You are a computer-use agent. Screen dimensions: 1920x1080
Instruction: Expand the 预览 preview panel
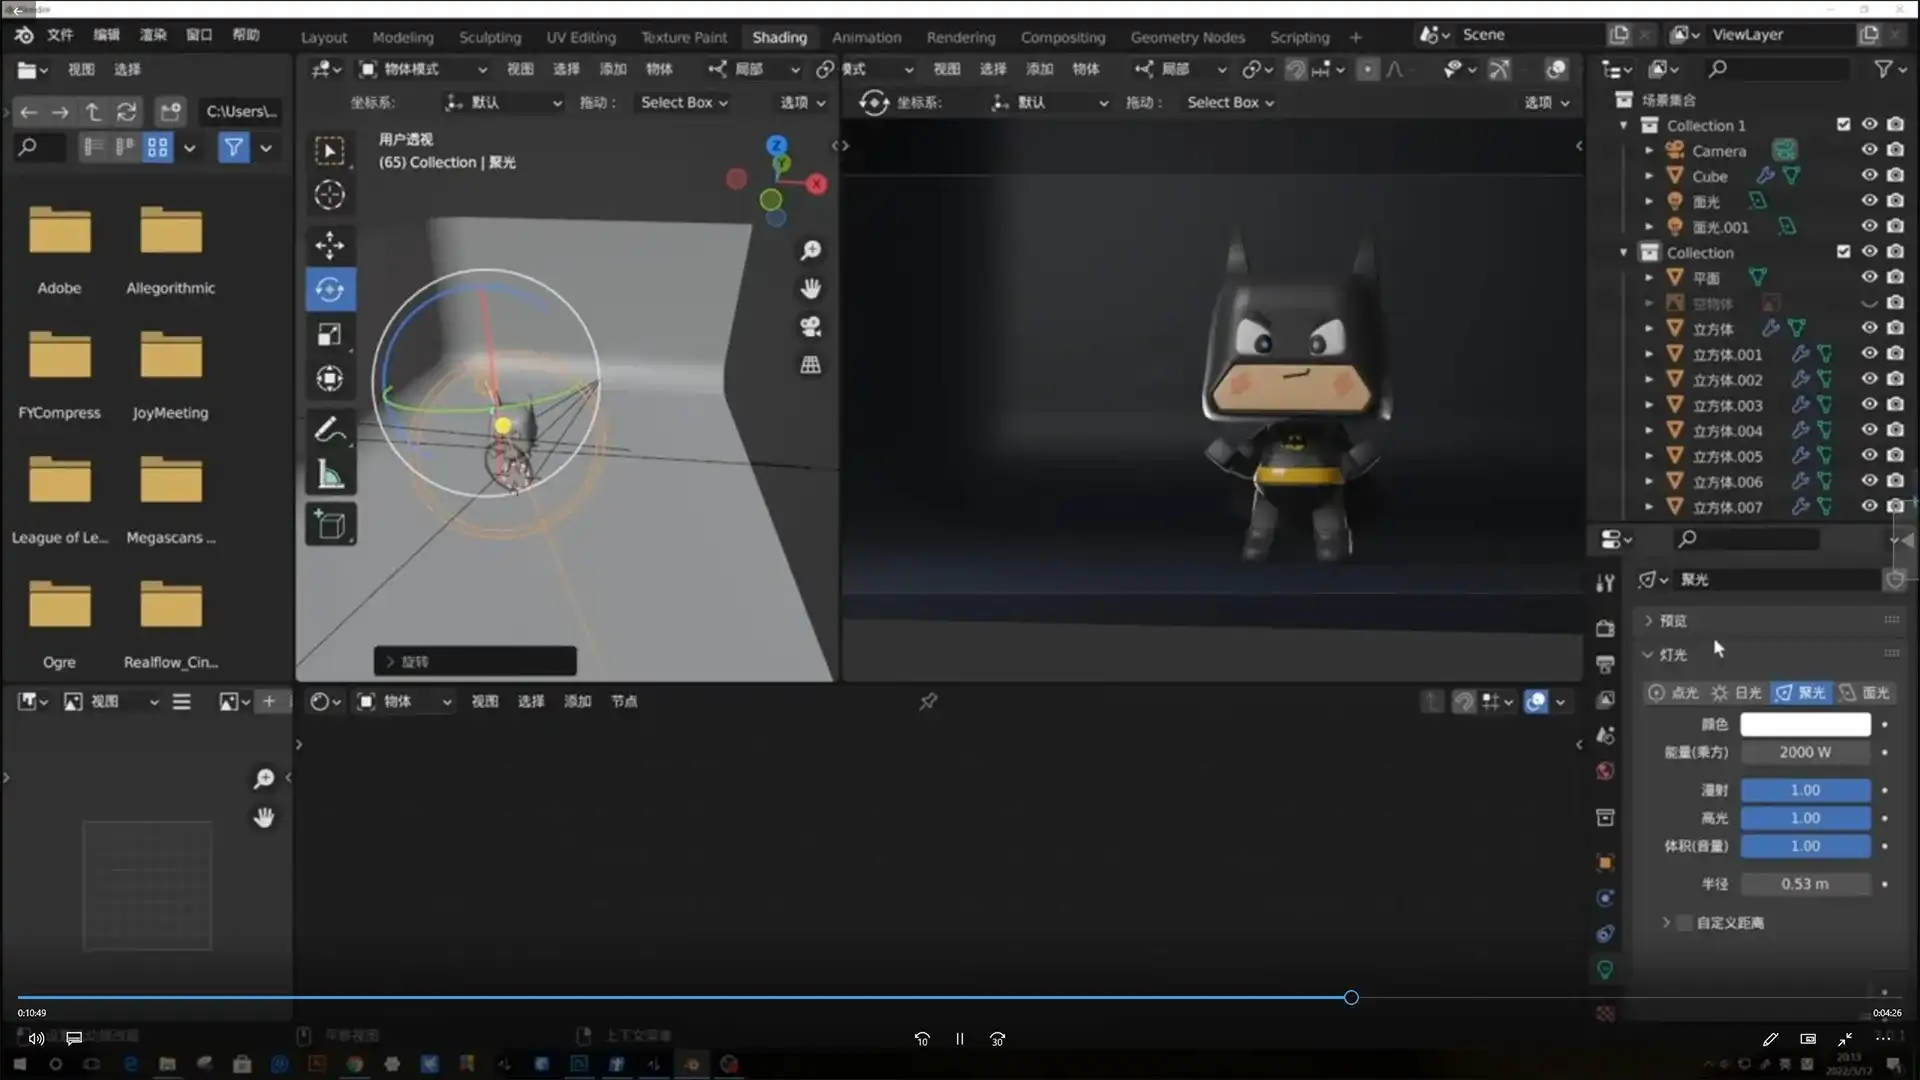pyautogui.click(x=1672, y=621)
